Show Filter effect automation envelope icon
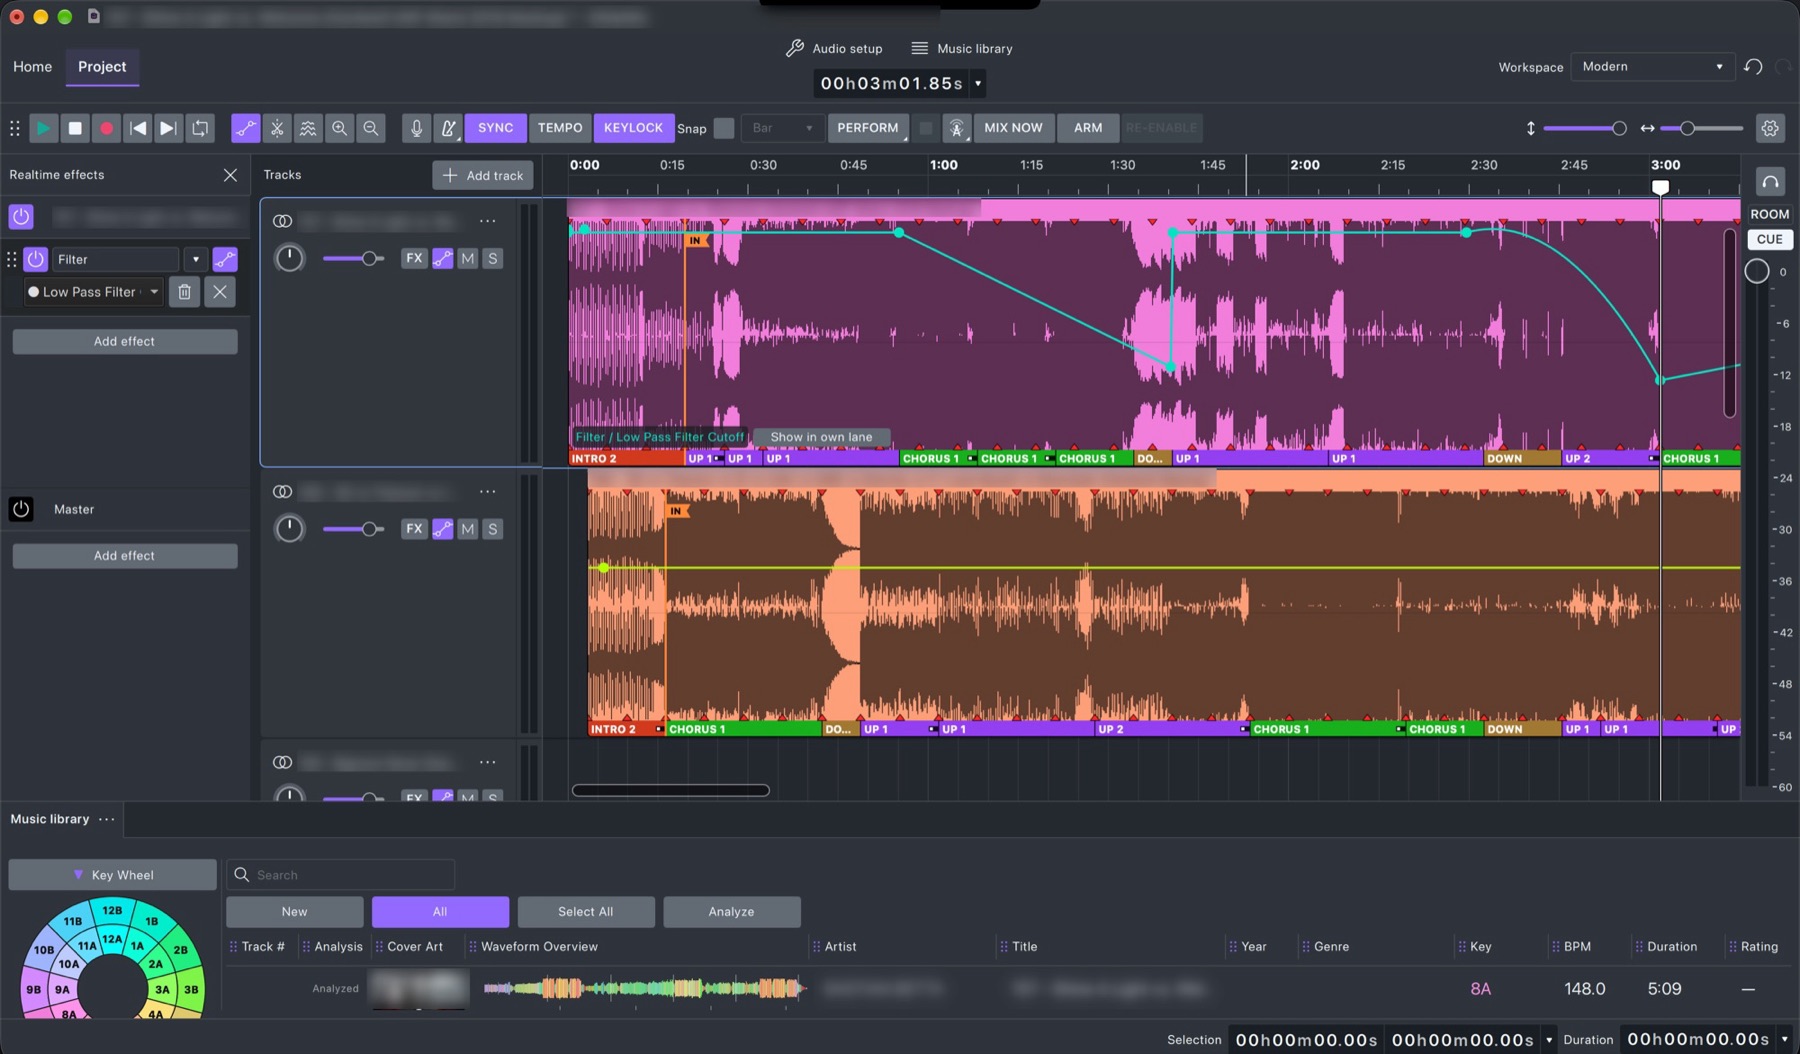 click(x=225, y=259)
